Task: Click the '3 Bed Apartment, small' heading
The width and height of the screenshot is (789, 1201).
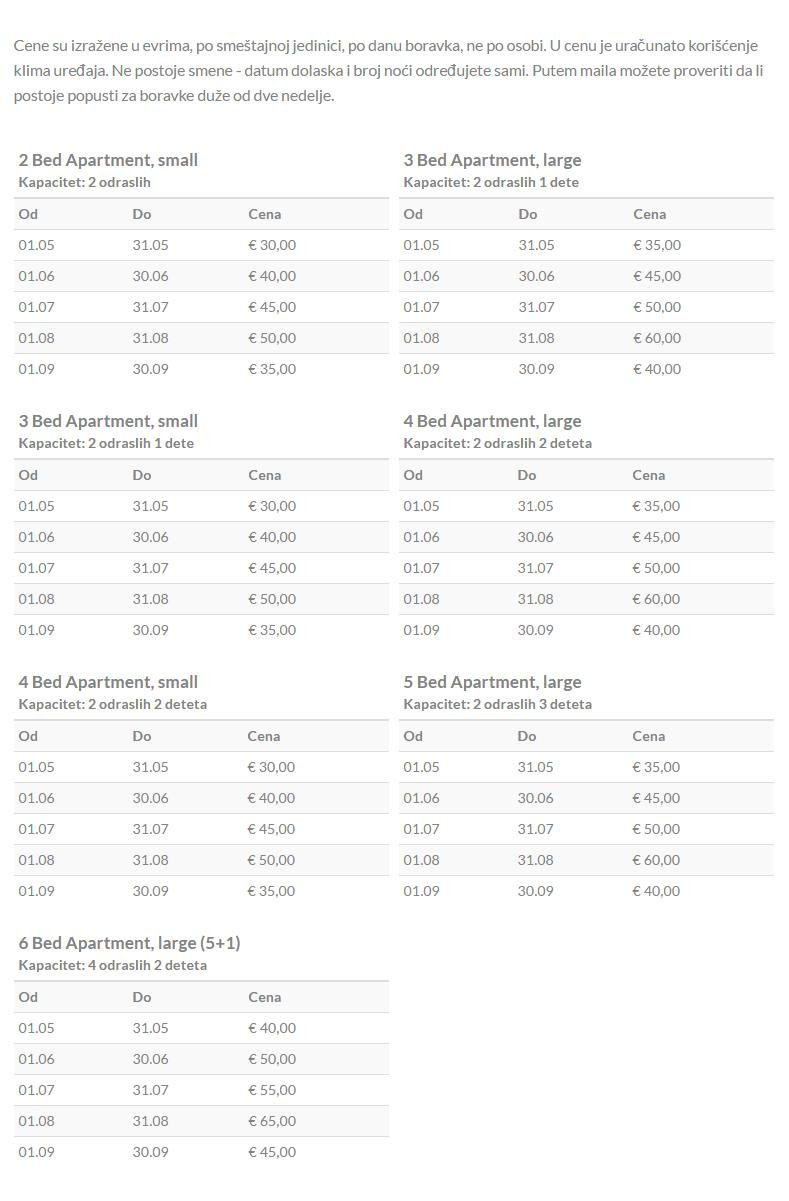Action: click(108, 421)
